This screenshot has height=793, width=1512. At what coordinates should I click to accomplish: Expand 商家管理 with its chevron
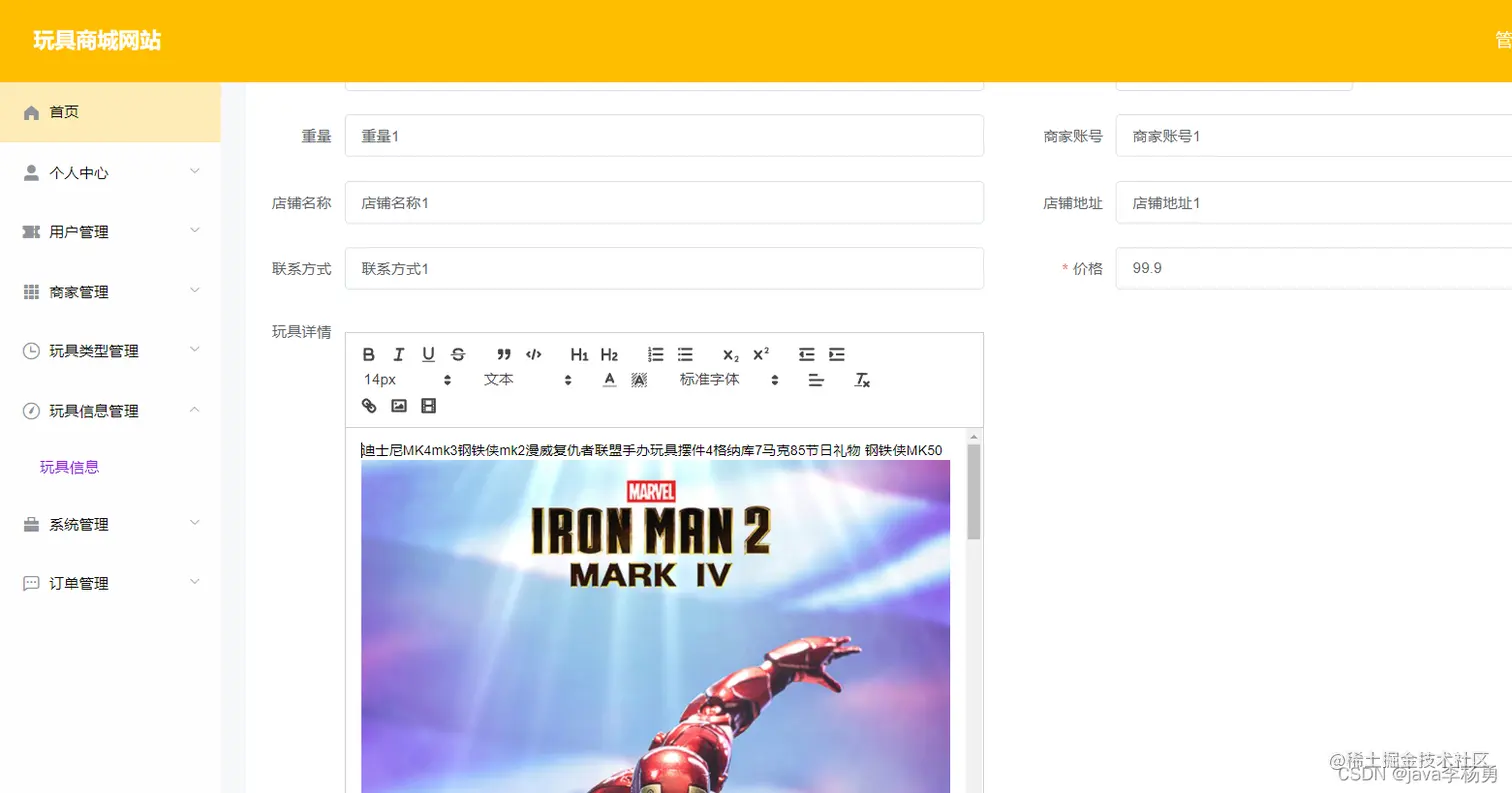(x=195, y=290)
